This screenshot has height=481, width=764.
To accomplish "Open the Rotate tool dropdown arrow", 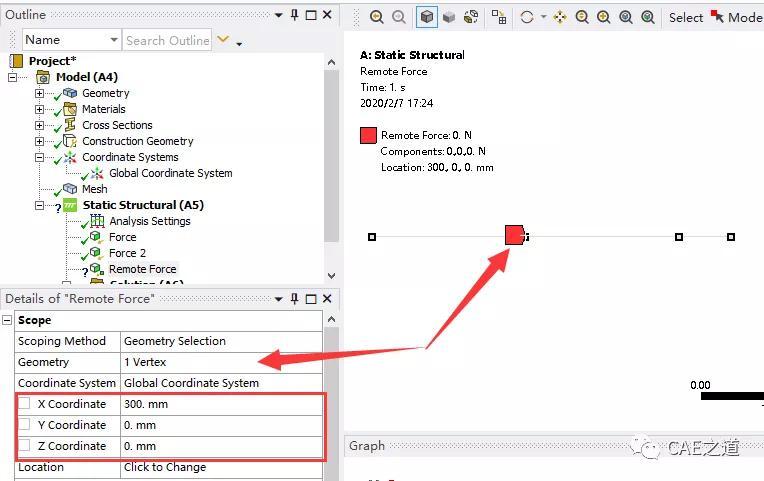I will coord(543,17).
